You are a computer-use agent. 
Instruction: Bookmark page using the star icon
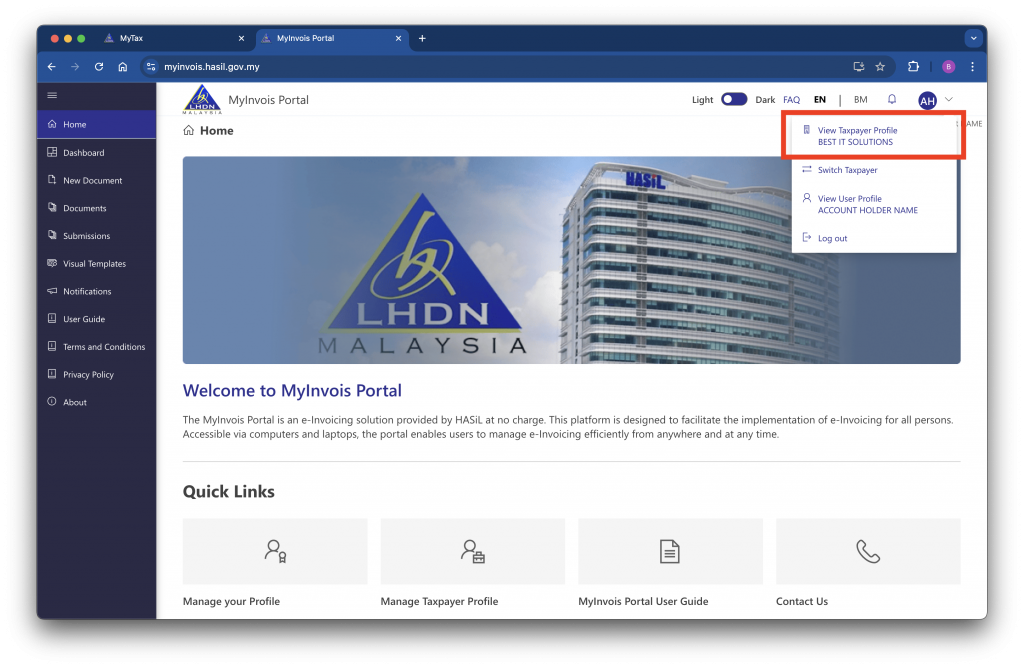pyautogui.click(x=880, y=67)
